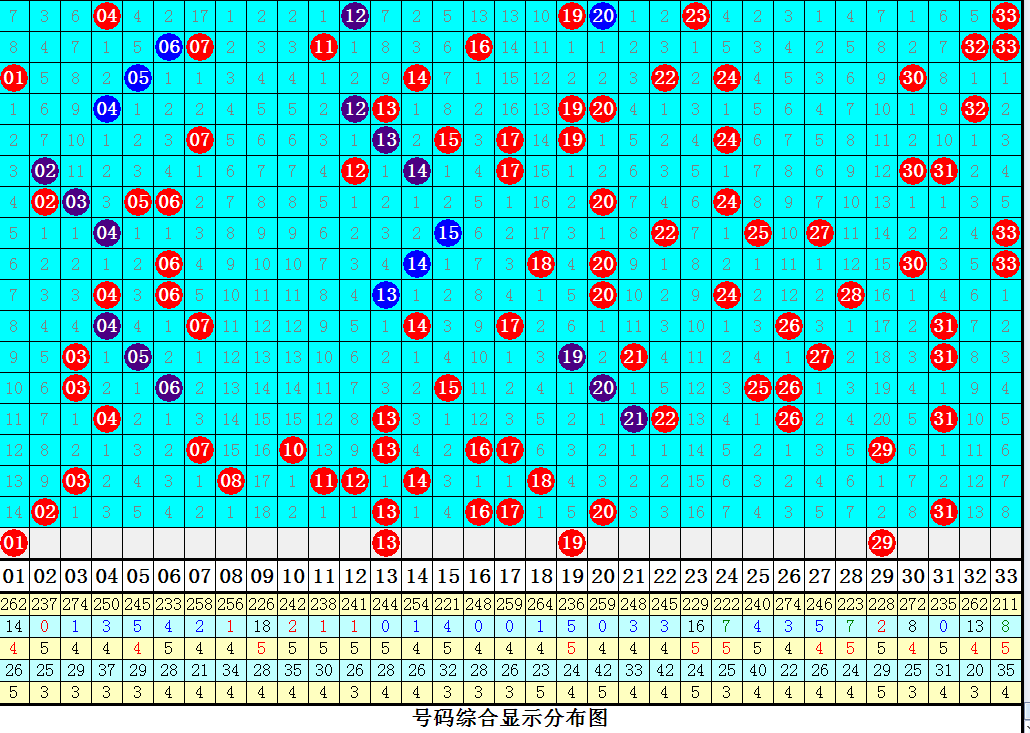Image resolution: width=1030 pixels, height=733 pixels.
Task: Click the blue 05 ball
Action: (x=138, y=77)
